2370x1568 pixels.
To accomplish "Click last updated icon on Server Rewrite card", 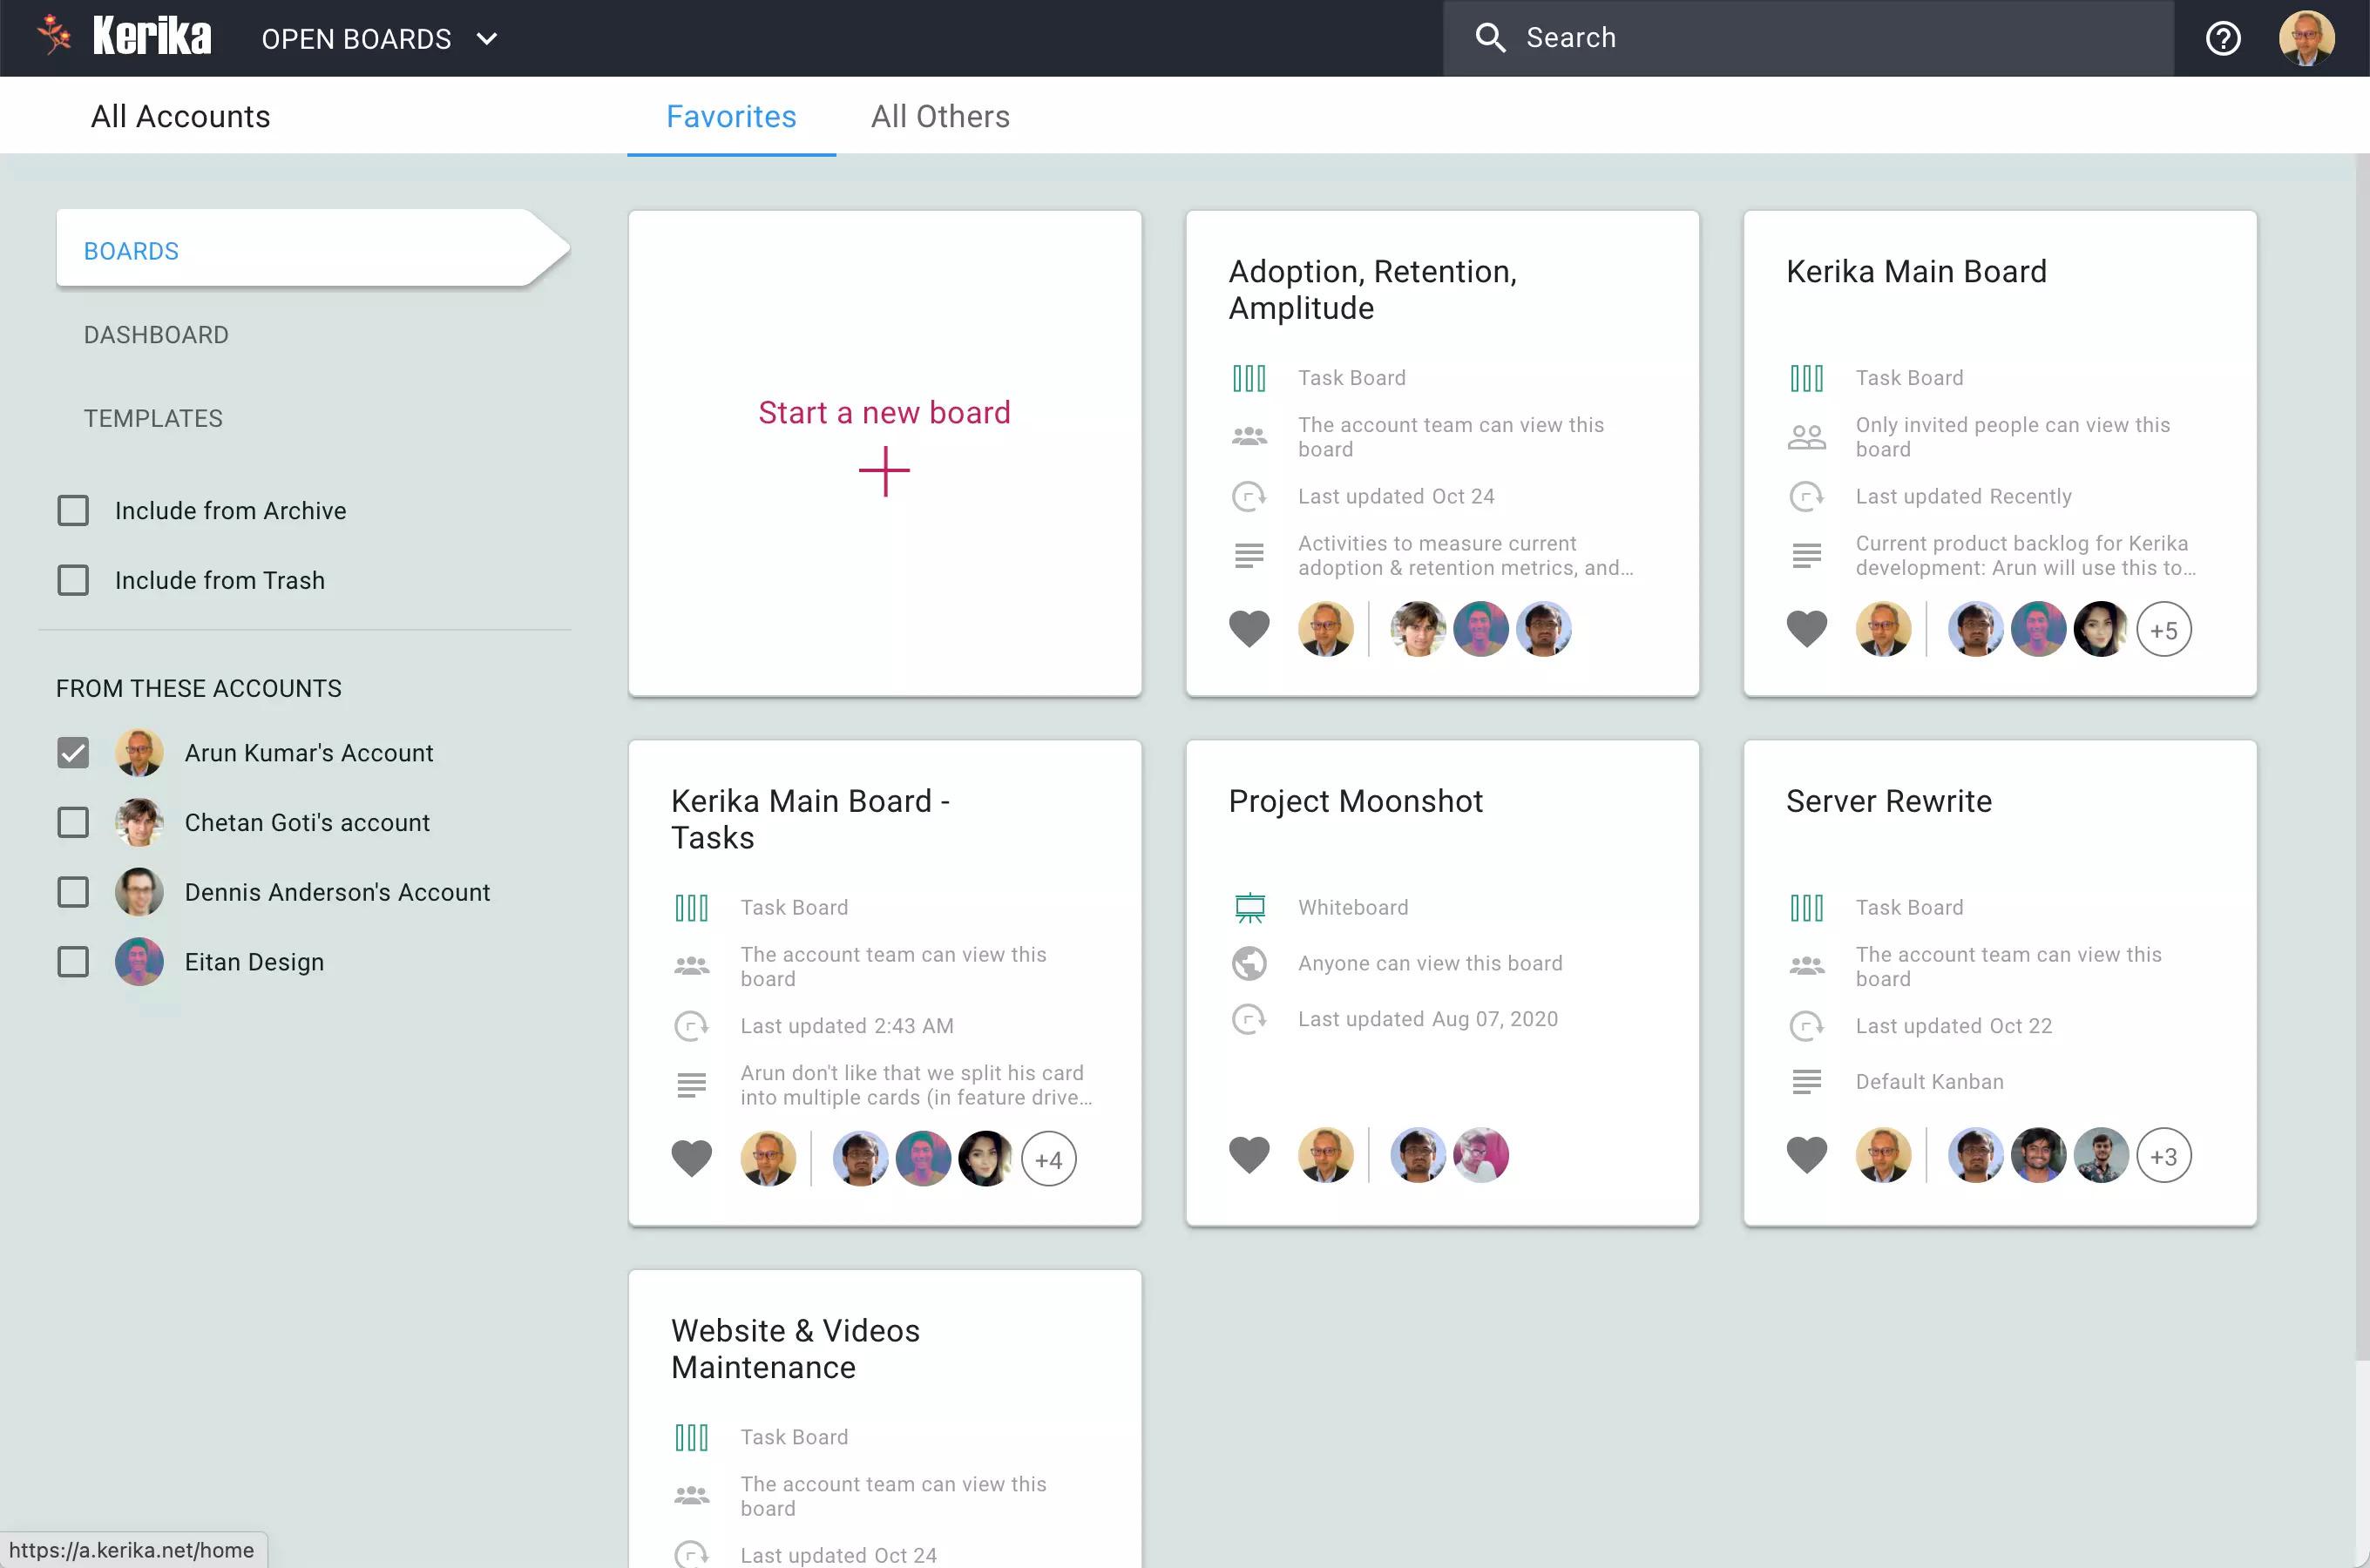I will (x=1806, y=1026).
